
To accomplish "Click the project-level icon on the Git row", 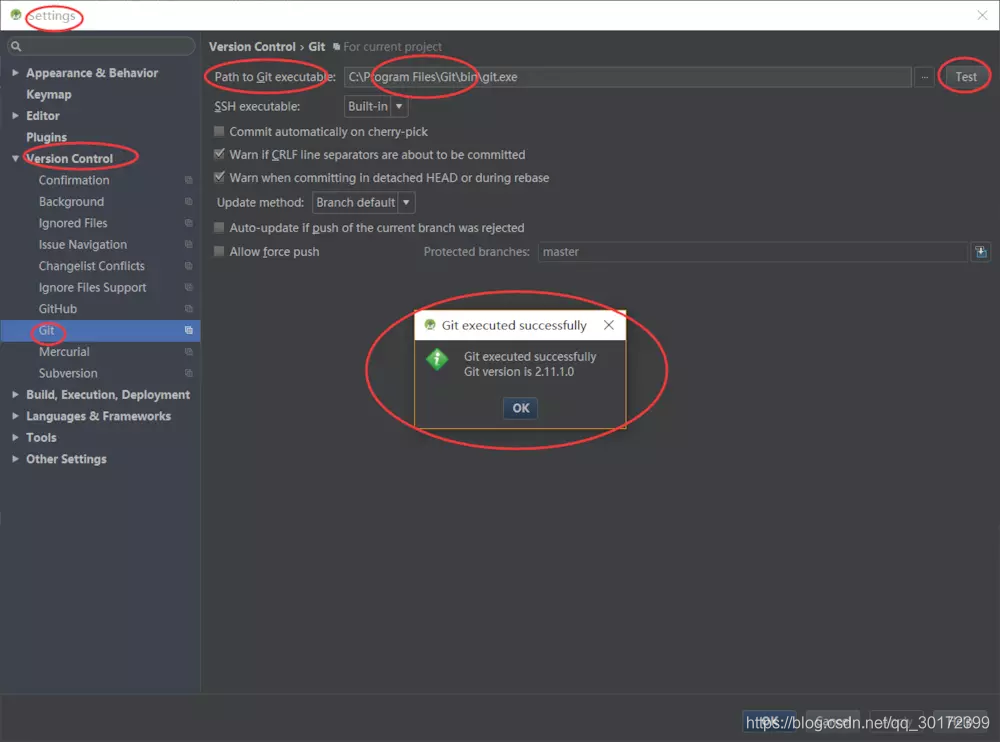I will [188, 330].
